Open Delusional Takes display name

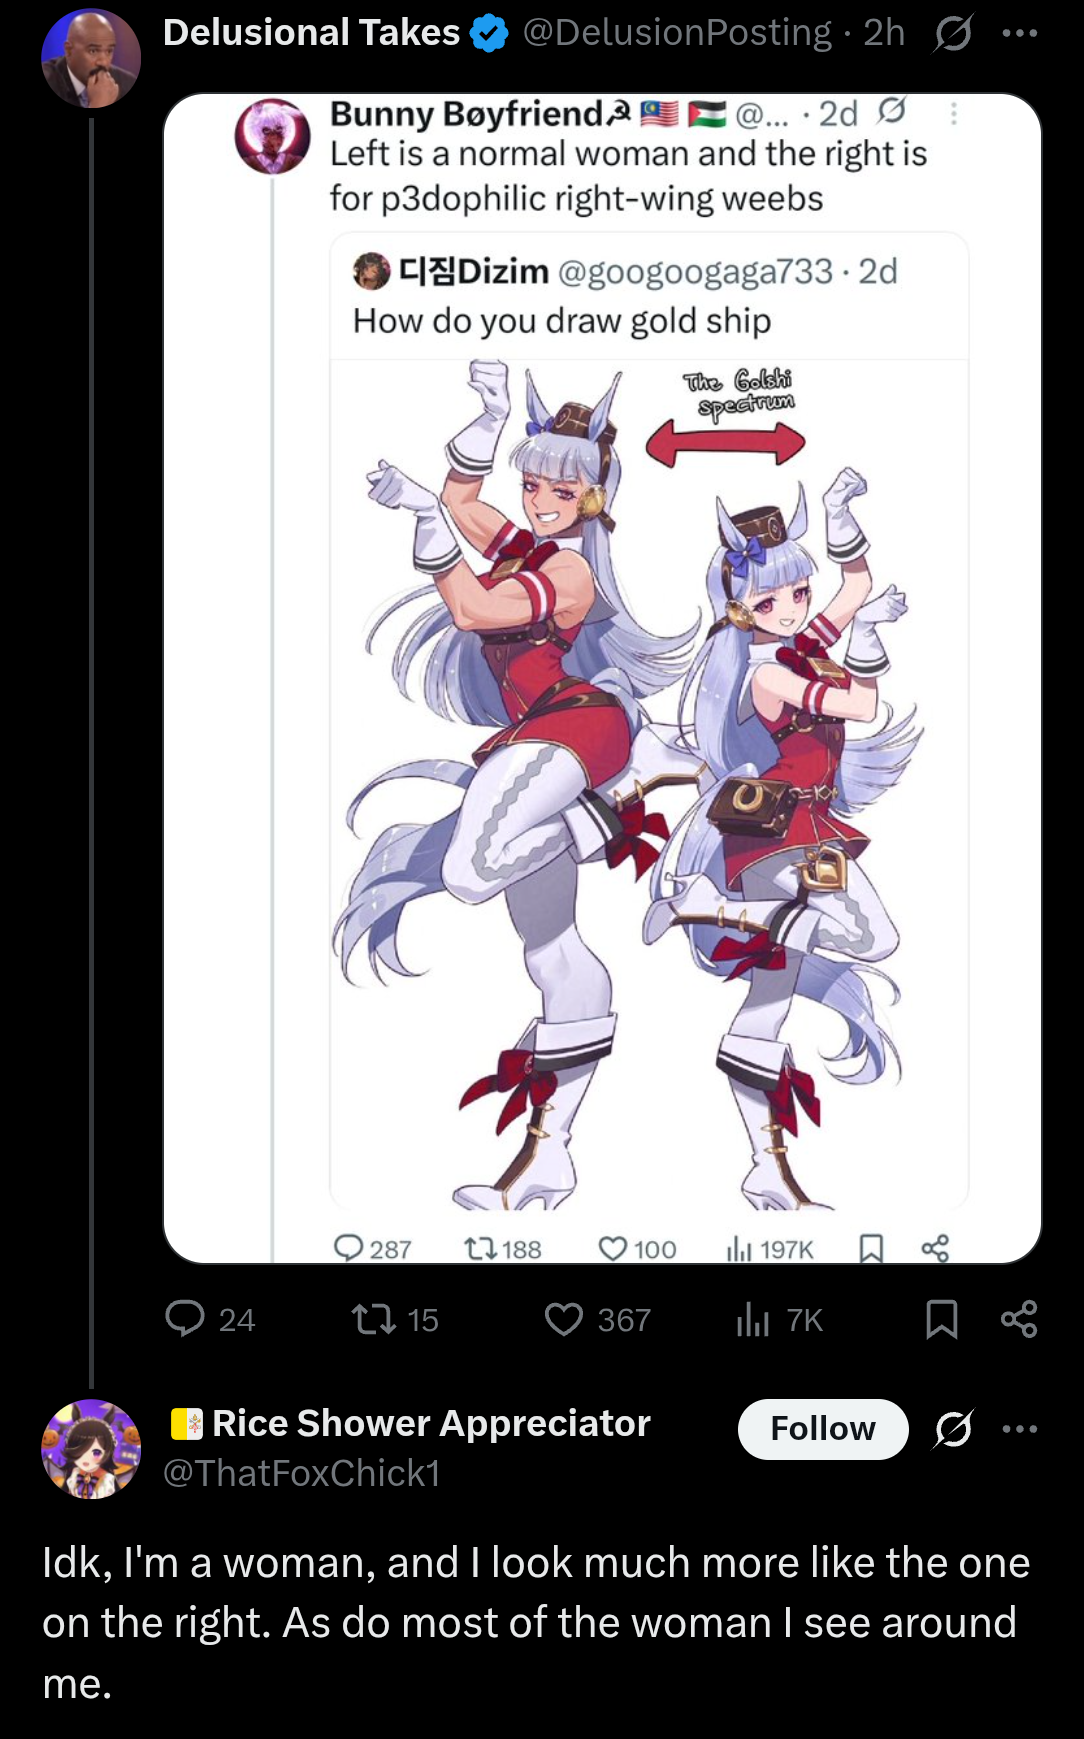tap(311, 33)
